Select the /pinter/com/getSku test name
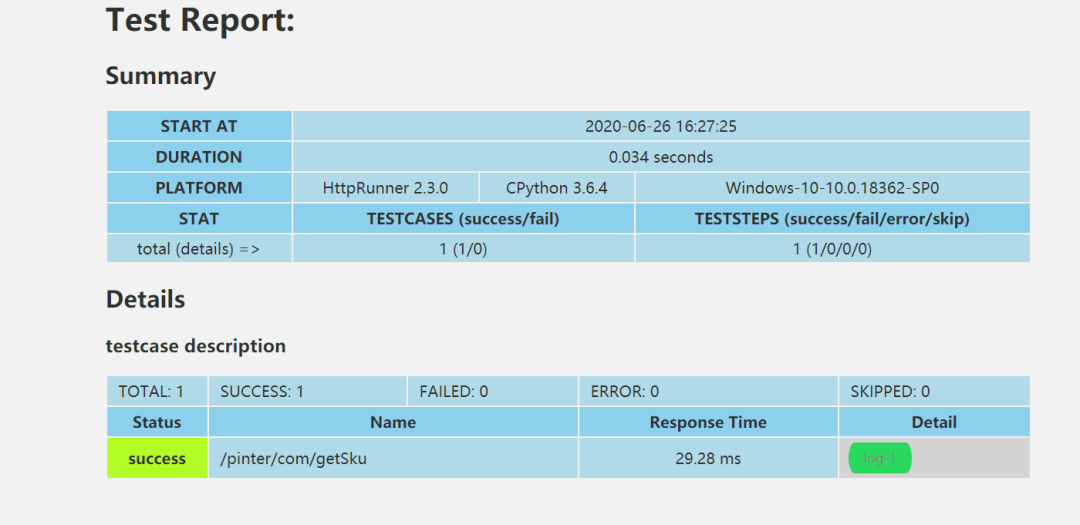The image size is (1080, 525). click(293, 458)
